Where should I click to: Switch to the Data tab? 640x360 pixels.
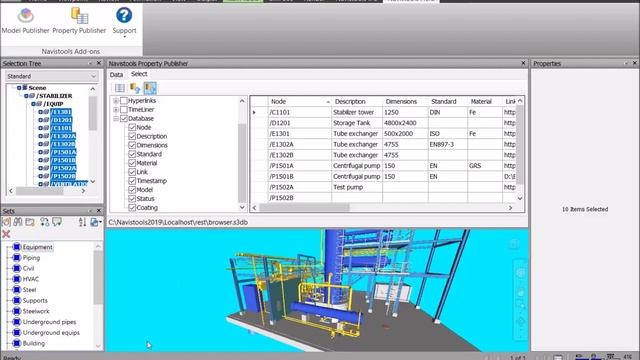(116, 75)
